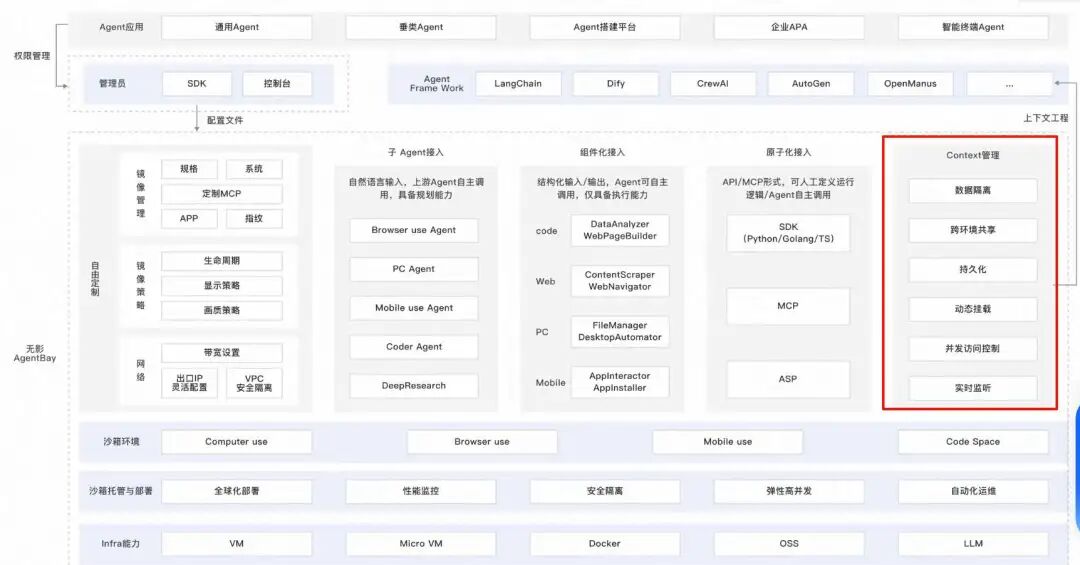Click the Mobile use Agent box
Viewport: 1080px width, 565px height.
point(413,308)
